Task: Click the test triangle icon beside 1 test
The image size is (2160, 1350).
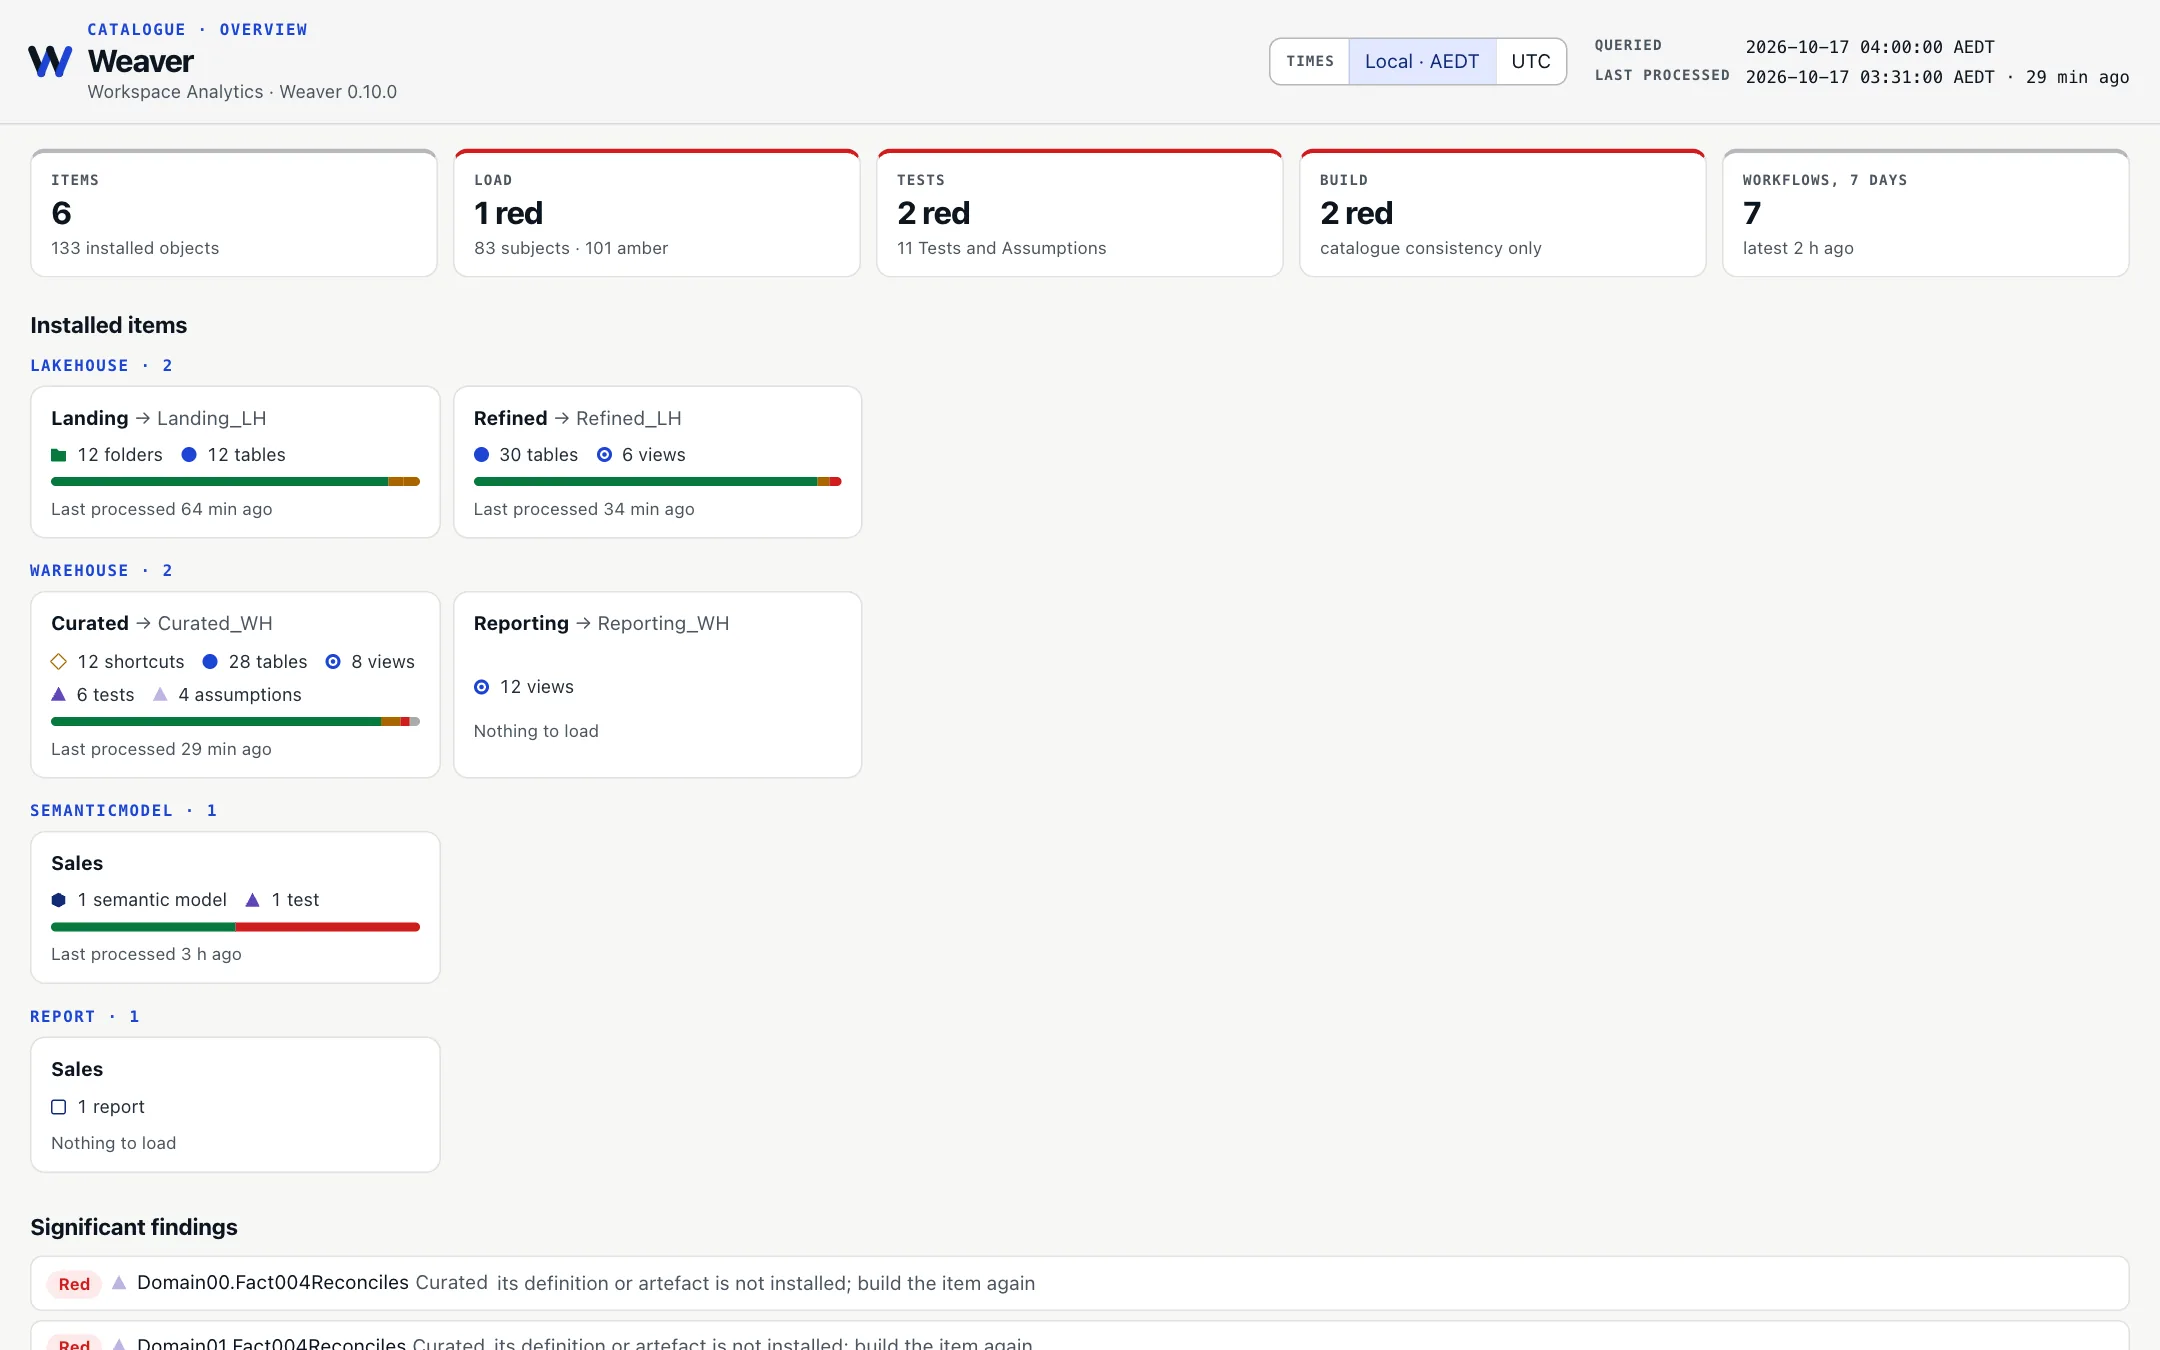Action: (253, 900)
